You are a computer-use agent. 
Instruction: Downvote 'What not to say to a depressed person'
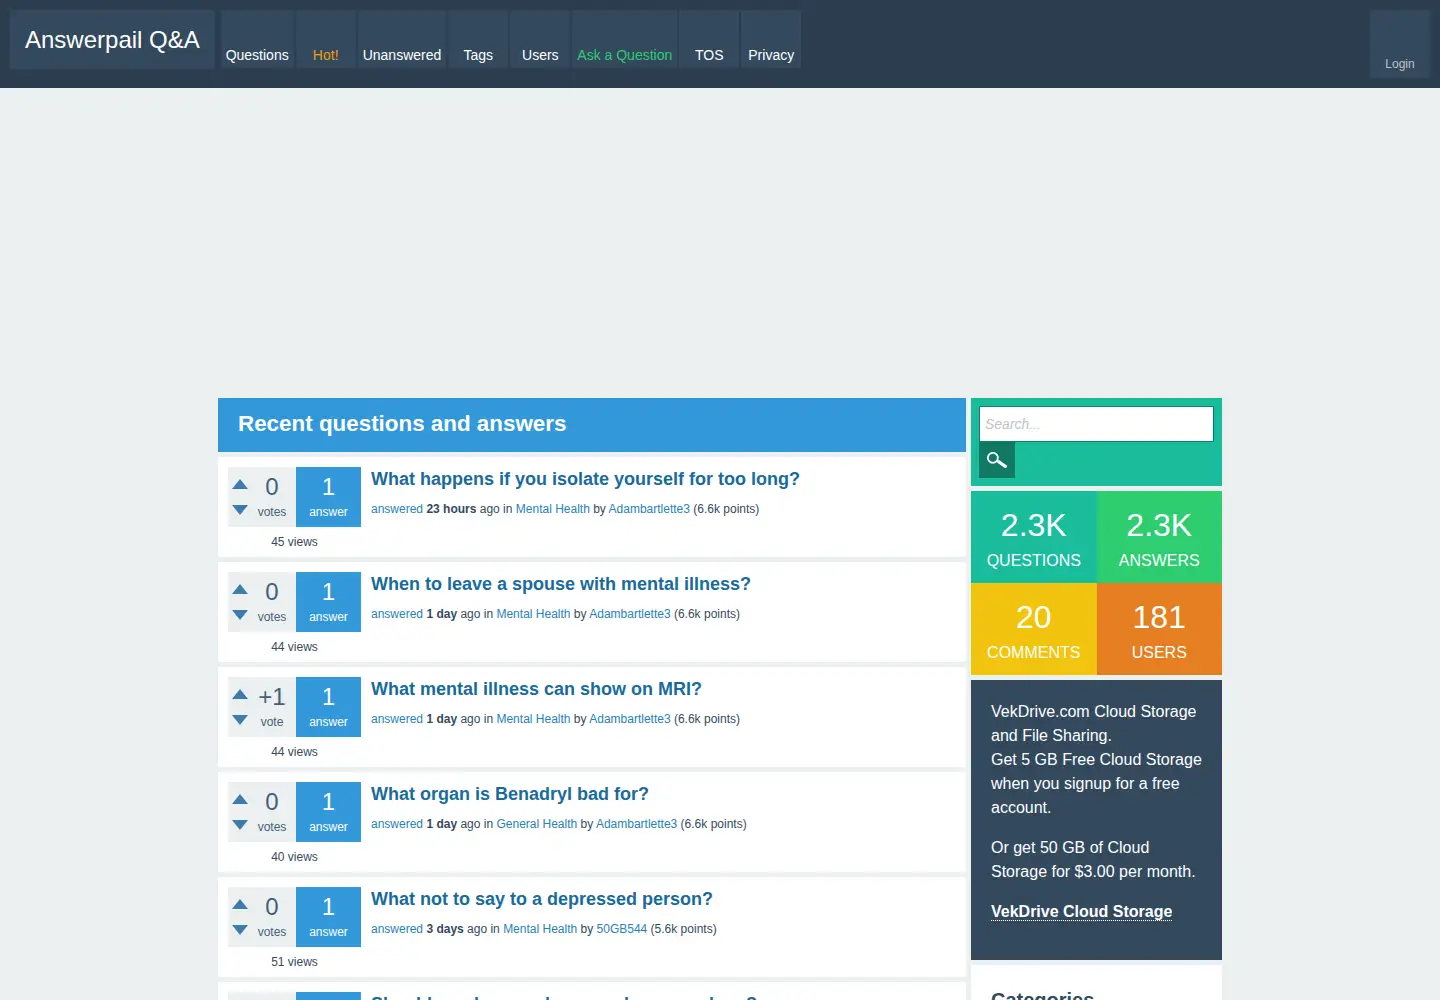(x=240, y=930)
